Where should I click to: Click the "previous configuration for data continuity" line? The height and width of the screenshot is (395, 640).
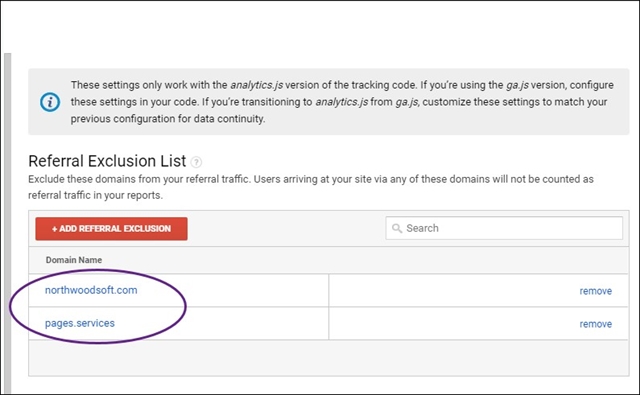pyautogui.click(x=168, y=119)
